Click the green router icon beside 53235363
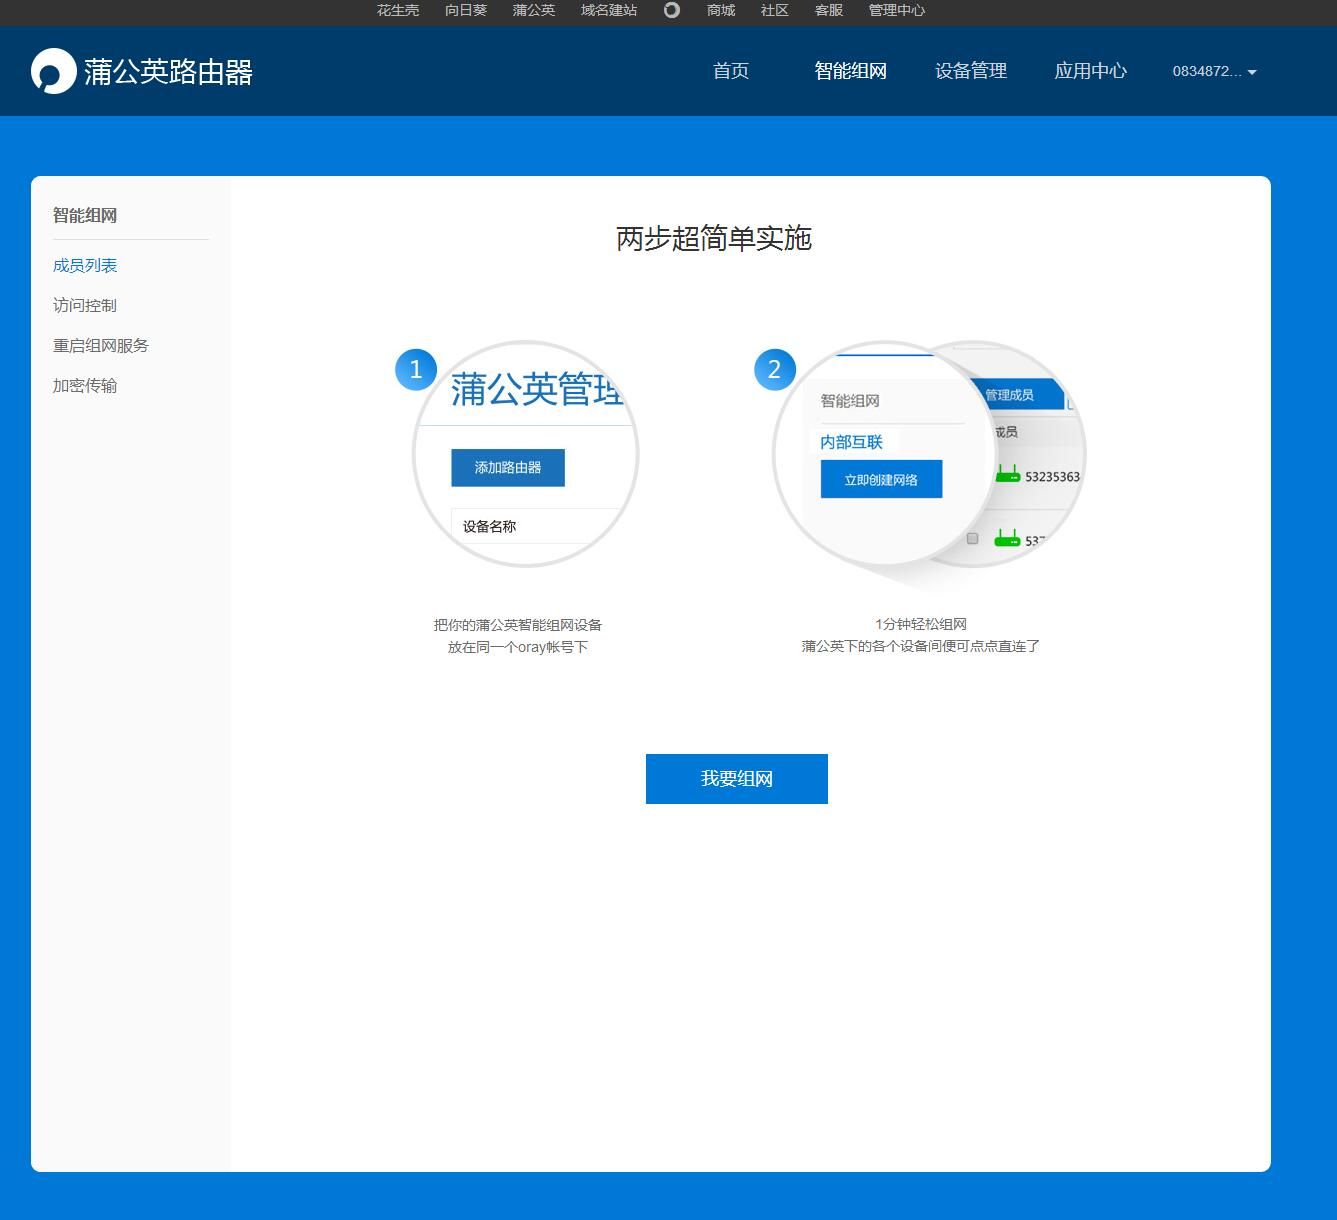This screenshot has width=1337, height=1220. coord(1007,475)
